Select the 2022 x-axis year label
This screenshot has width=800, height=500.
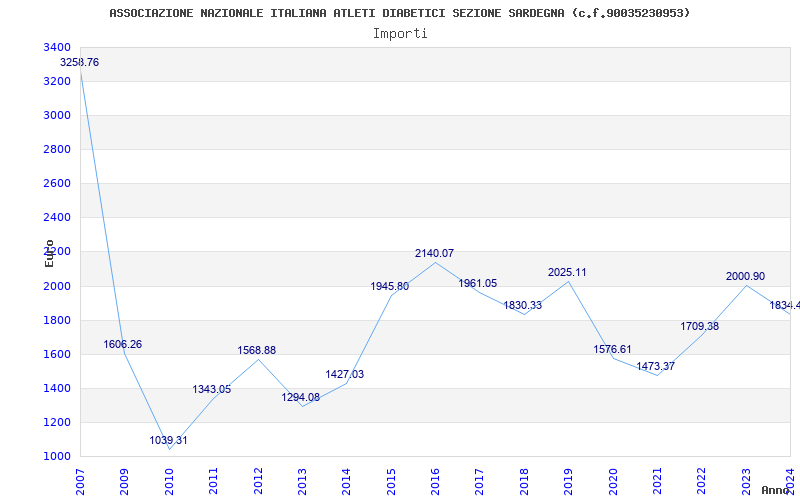[x=702, y=482]
